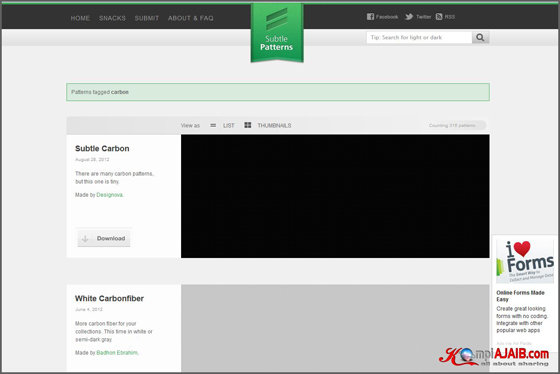Open the RSS text link
This screenshot has width=560, height=374.
pos(450,17)
